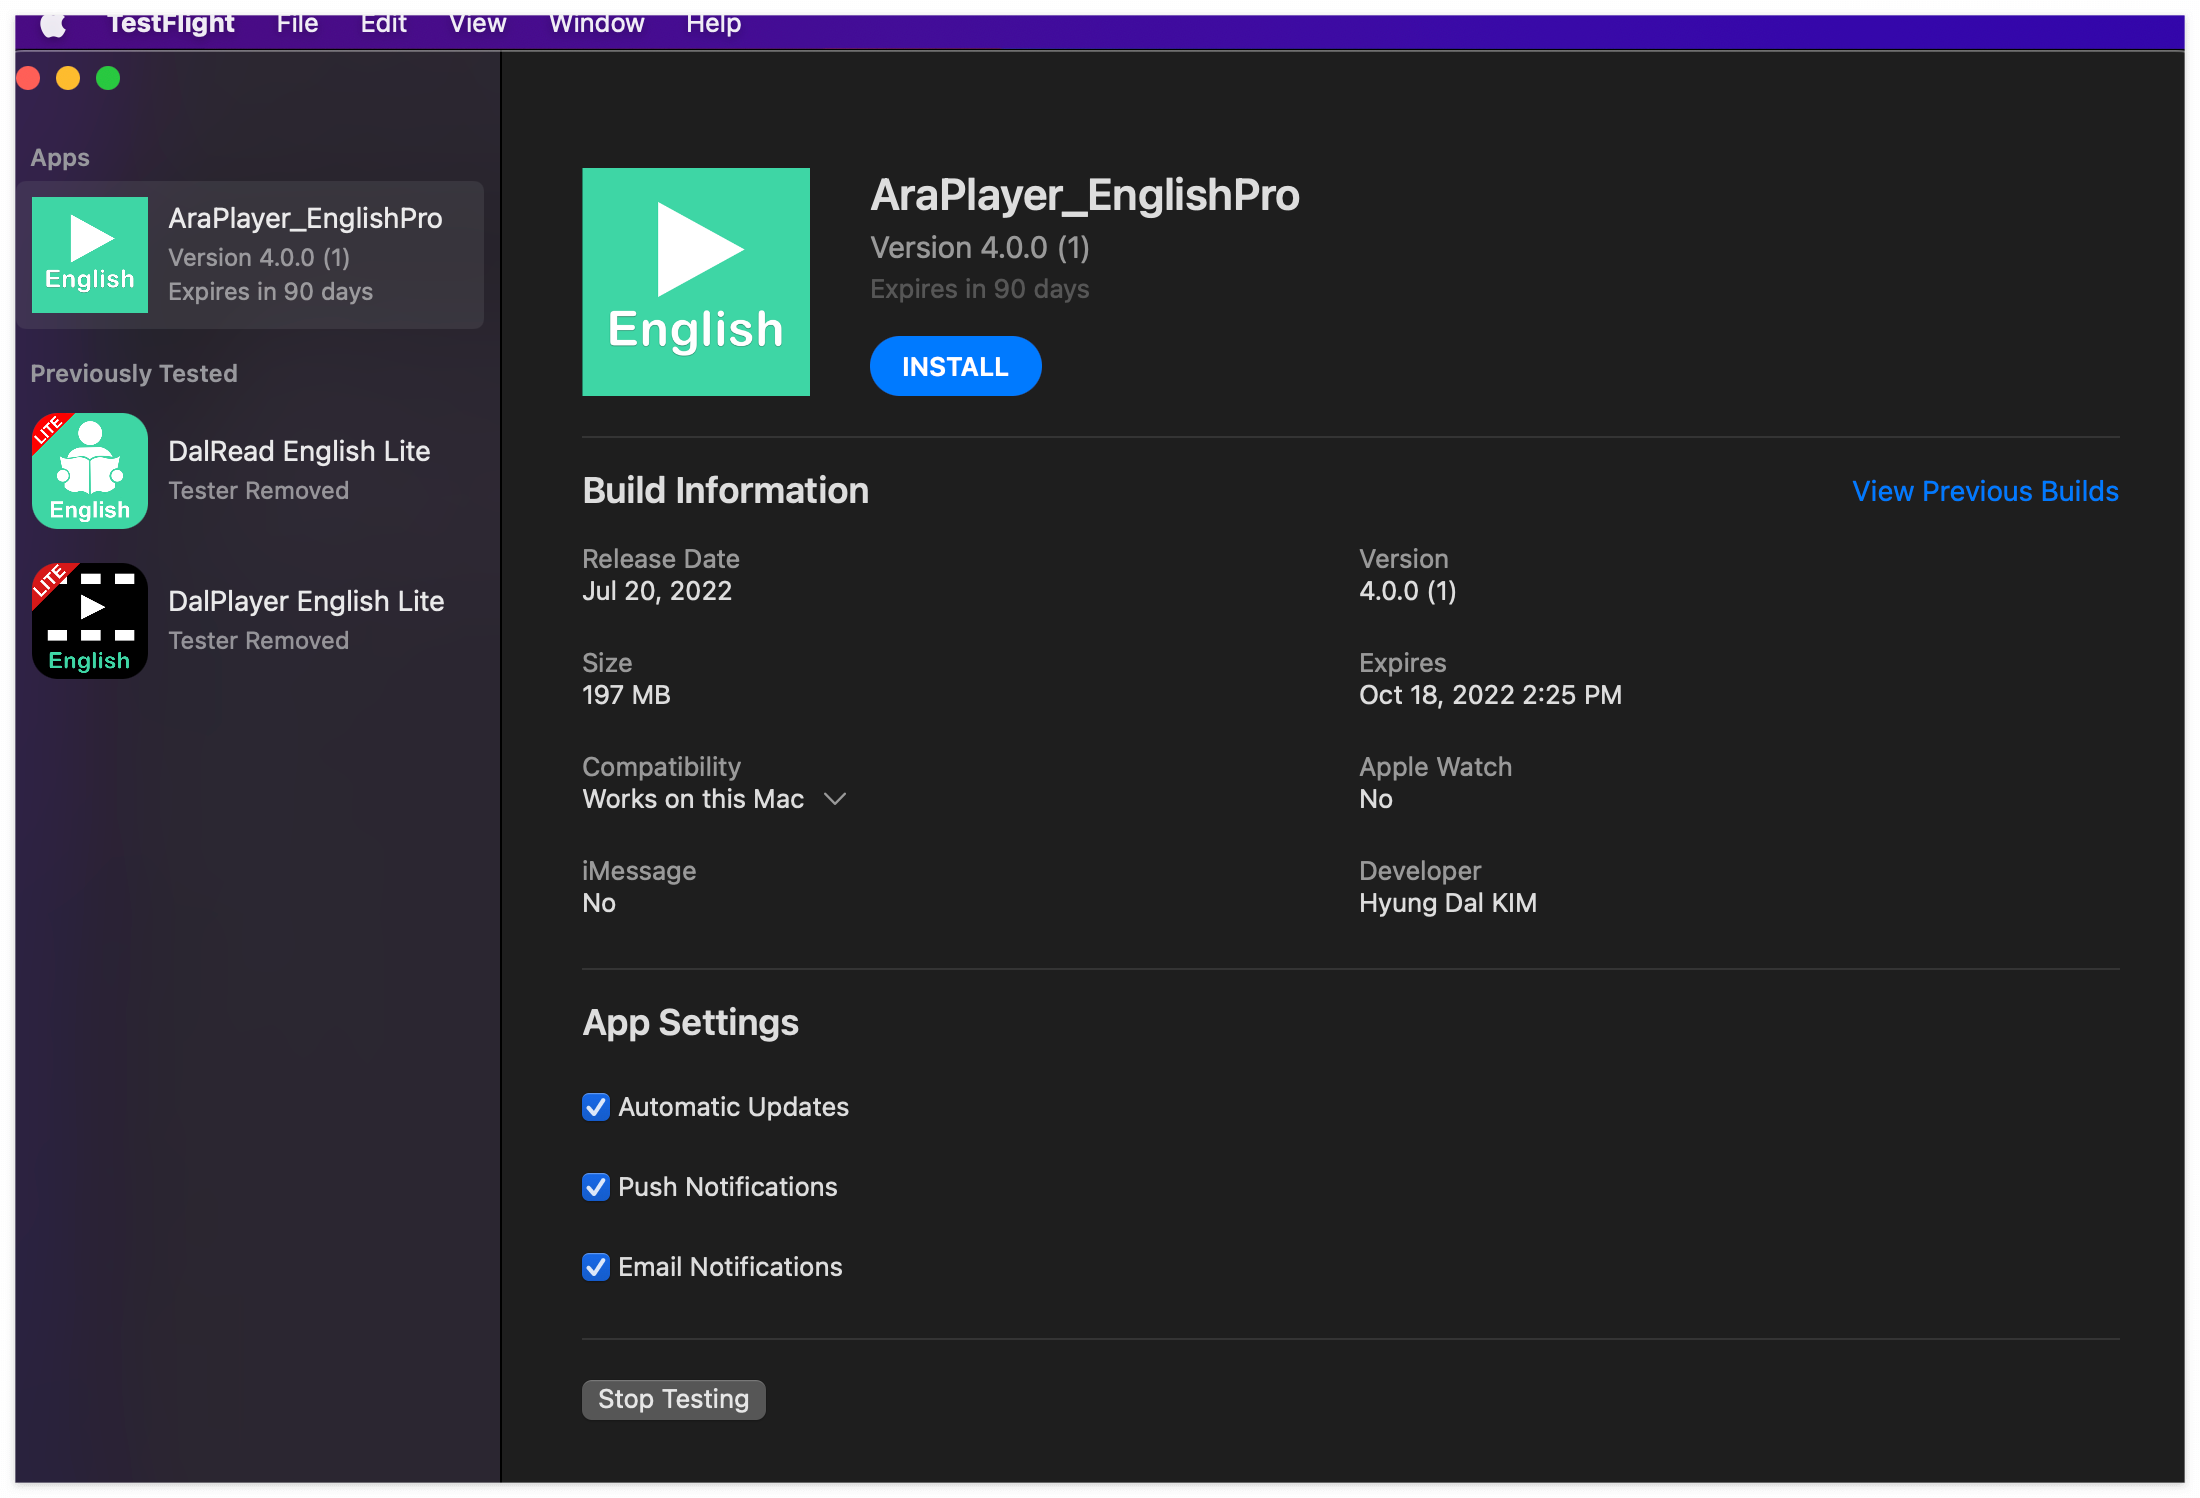Open the View menu
The width and height of the screenshot is (2200, 1498).
(477, 24)
